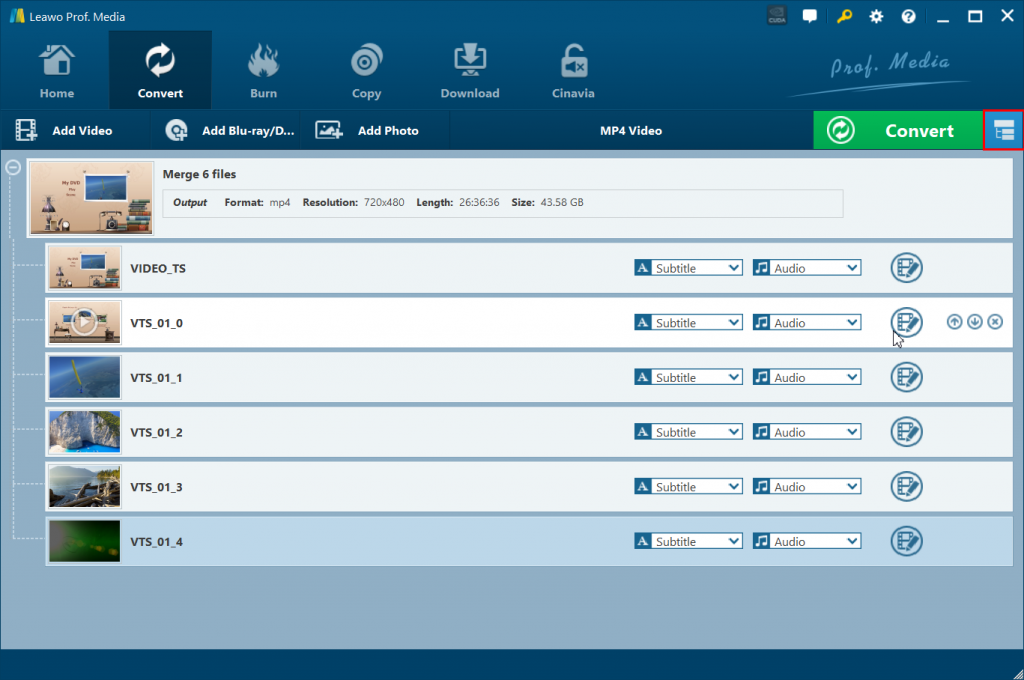Edit the VTS_01_2 video
The width and height of the screenshot is (1024, 680).
(906, 432)
